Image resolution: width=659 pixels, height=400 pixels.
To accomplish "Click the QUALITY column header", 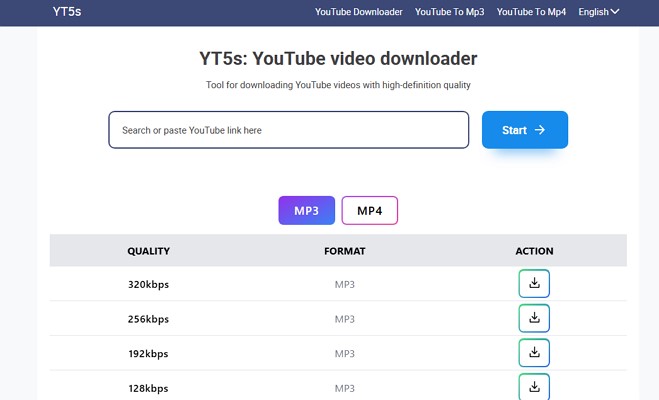I will pyautogui.click(x=148, y=251).
